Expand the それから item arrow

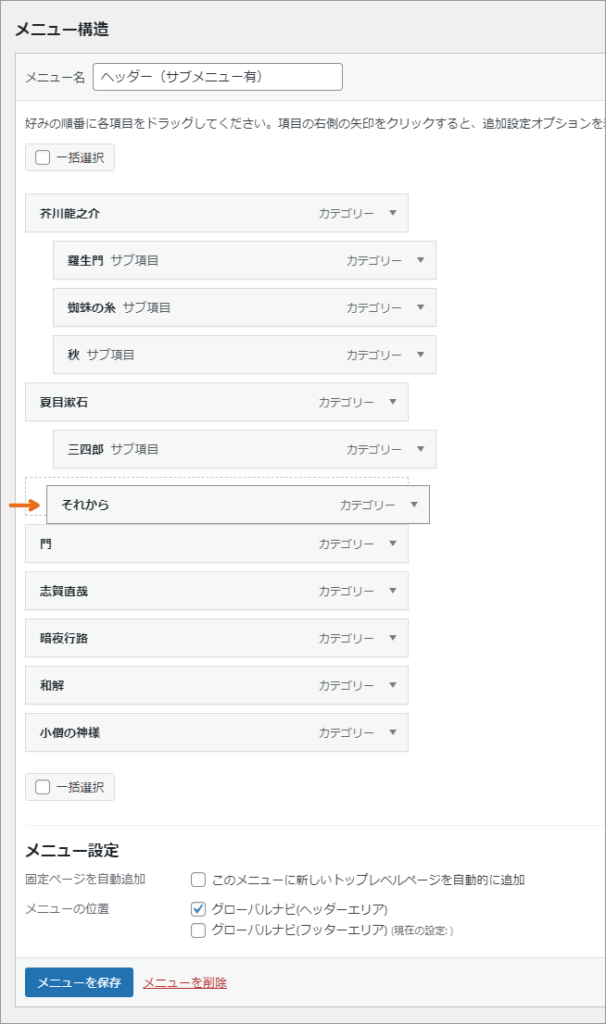[x=414, y=504]
